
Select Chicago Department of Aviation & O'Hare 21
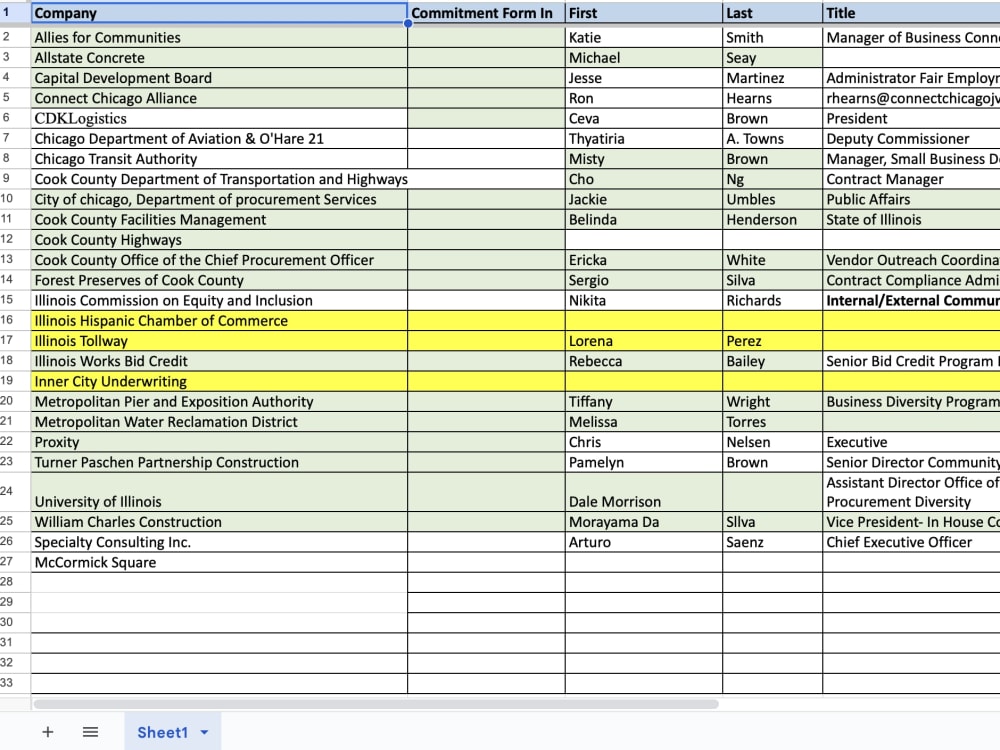point(219,139)
